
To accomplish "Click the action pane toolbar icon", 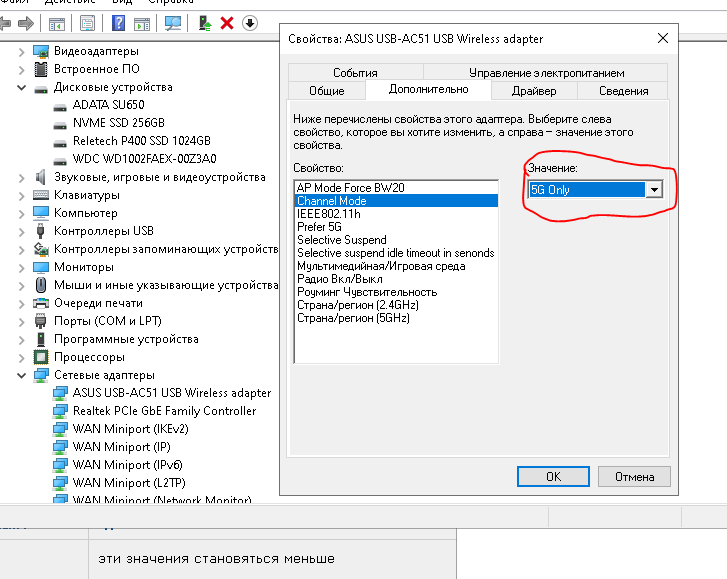I will 142,23.
